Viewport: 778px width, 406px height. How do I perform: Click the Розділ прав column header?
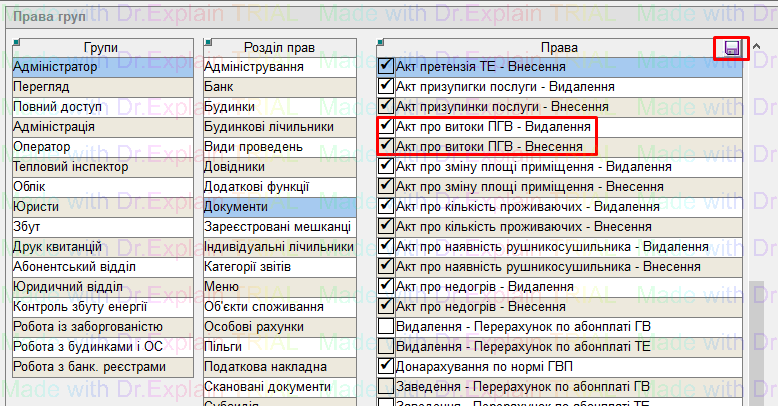(x=279, y=48)
